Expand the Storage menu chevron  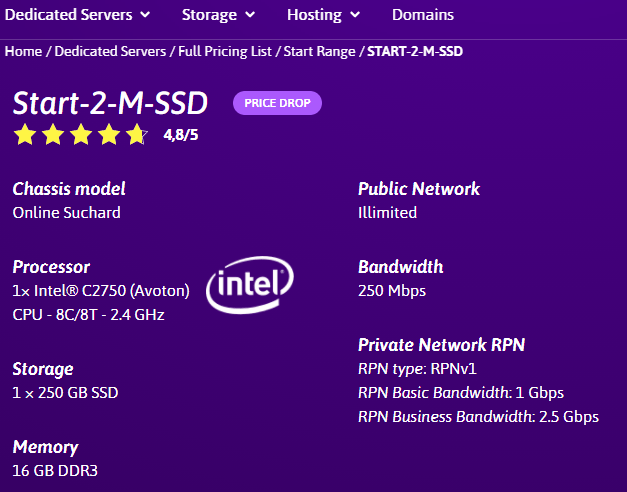(x=250, y=15)
